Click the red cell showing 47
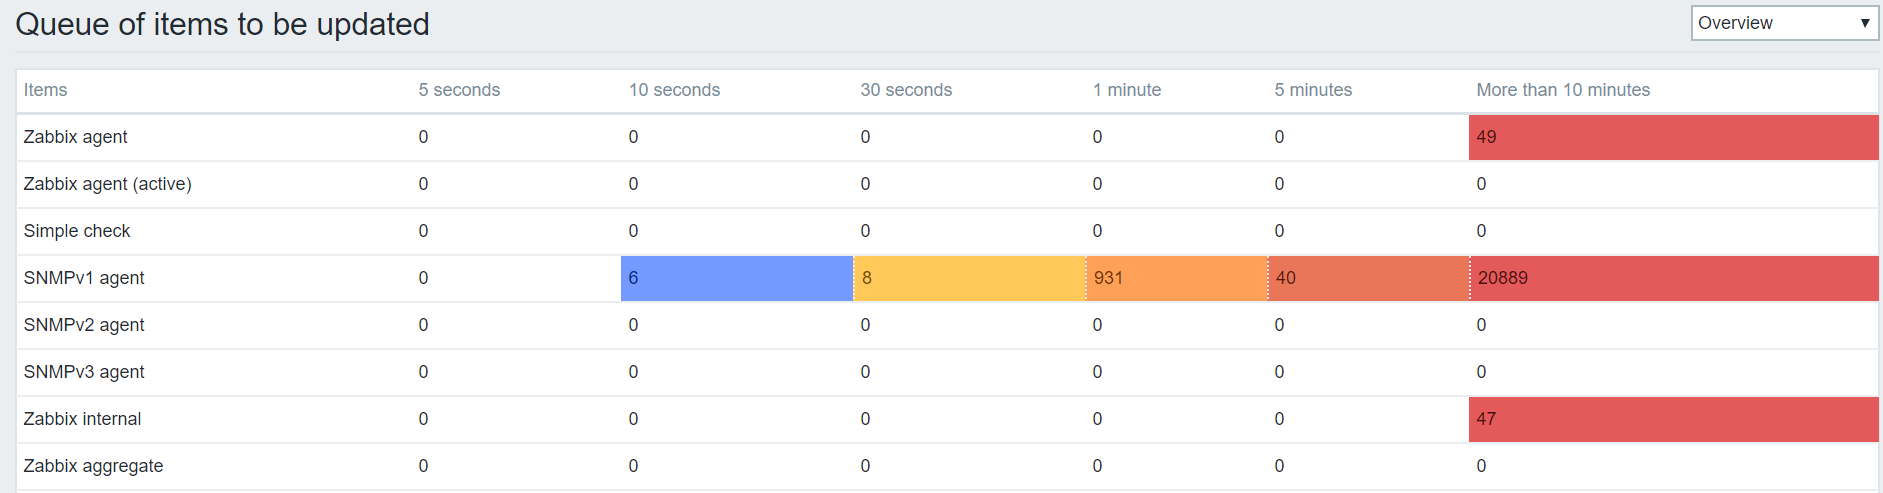The image size is (1883, 493). [1672, 419]
